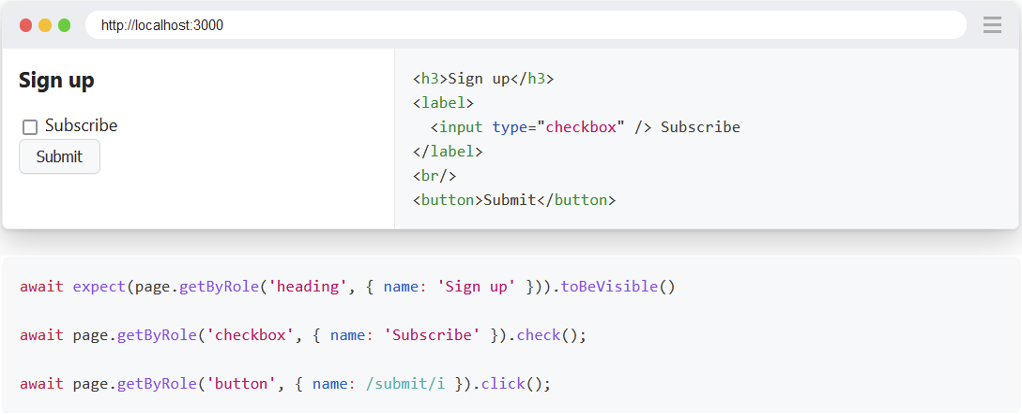Click the green window dot
1022x414 pixels.
[x=64, y=25]
